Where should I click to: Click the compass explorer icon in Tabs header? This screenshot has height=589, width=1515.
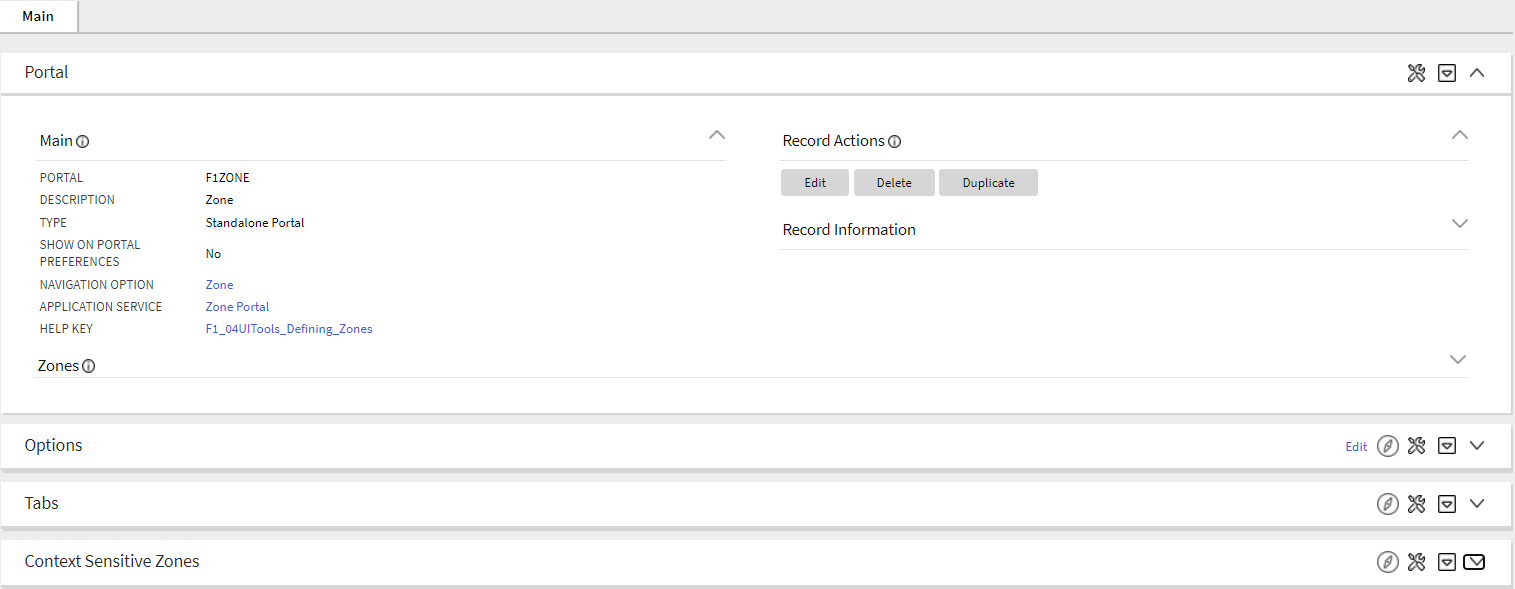coord(1387,503)
